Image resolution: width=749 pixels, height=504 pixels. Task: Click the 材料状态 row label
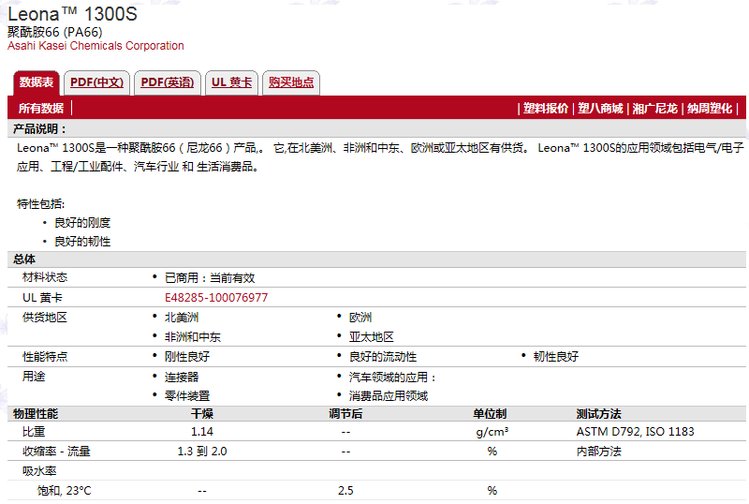coord(44,278)
